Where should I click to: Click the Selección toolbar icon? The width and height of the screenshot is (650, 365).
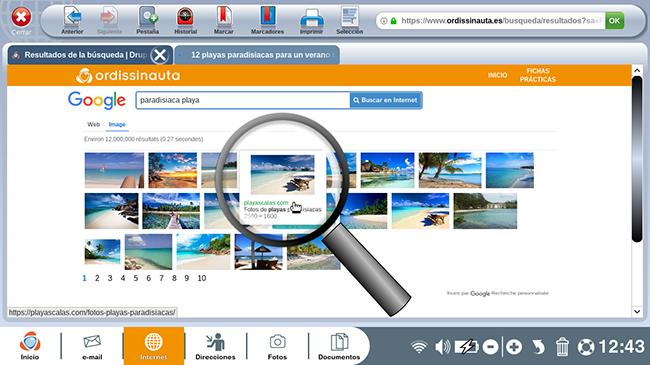[x=349, y=20]
